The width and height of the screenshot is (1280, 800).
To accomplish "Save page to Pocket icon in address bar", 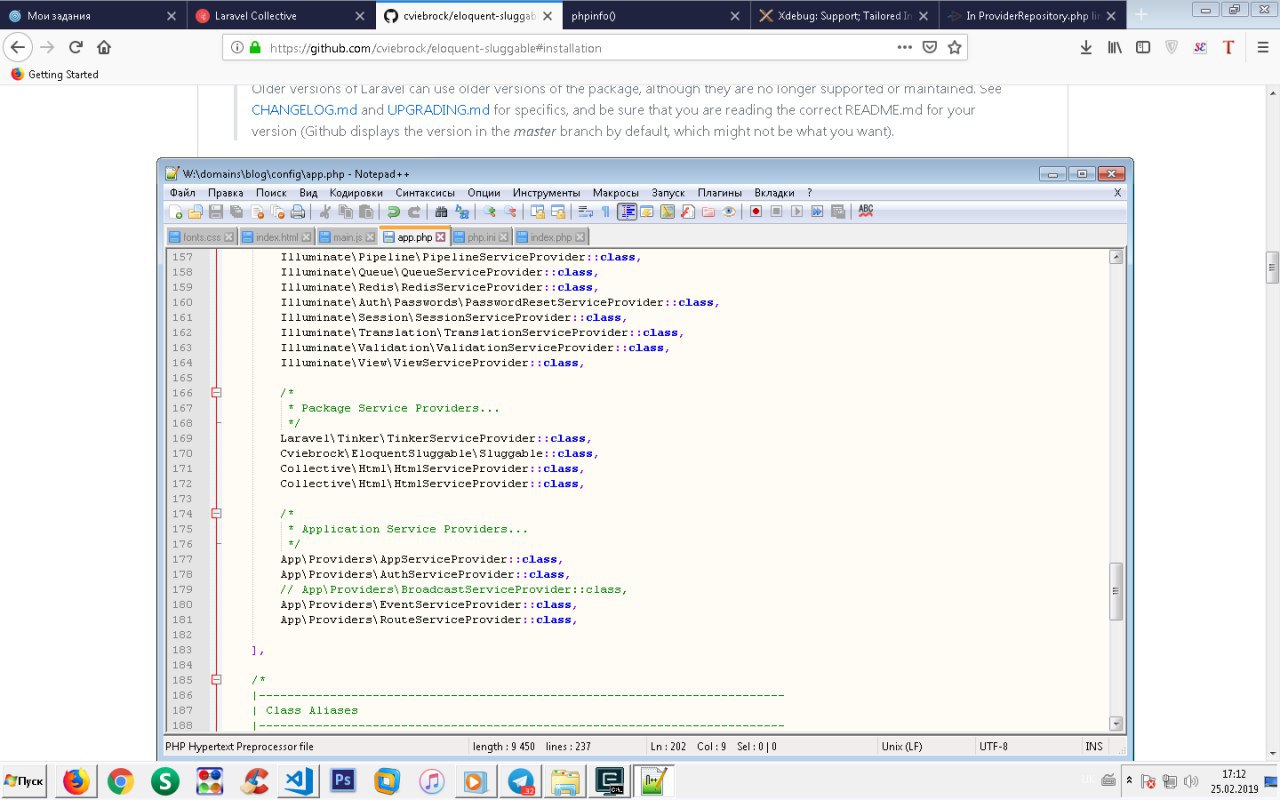I will pyautogui.click(x=930, y=47).
